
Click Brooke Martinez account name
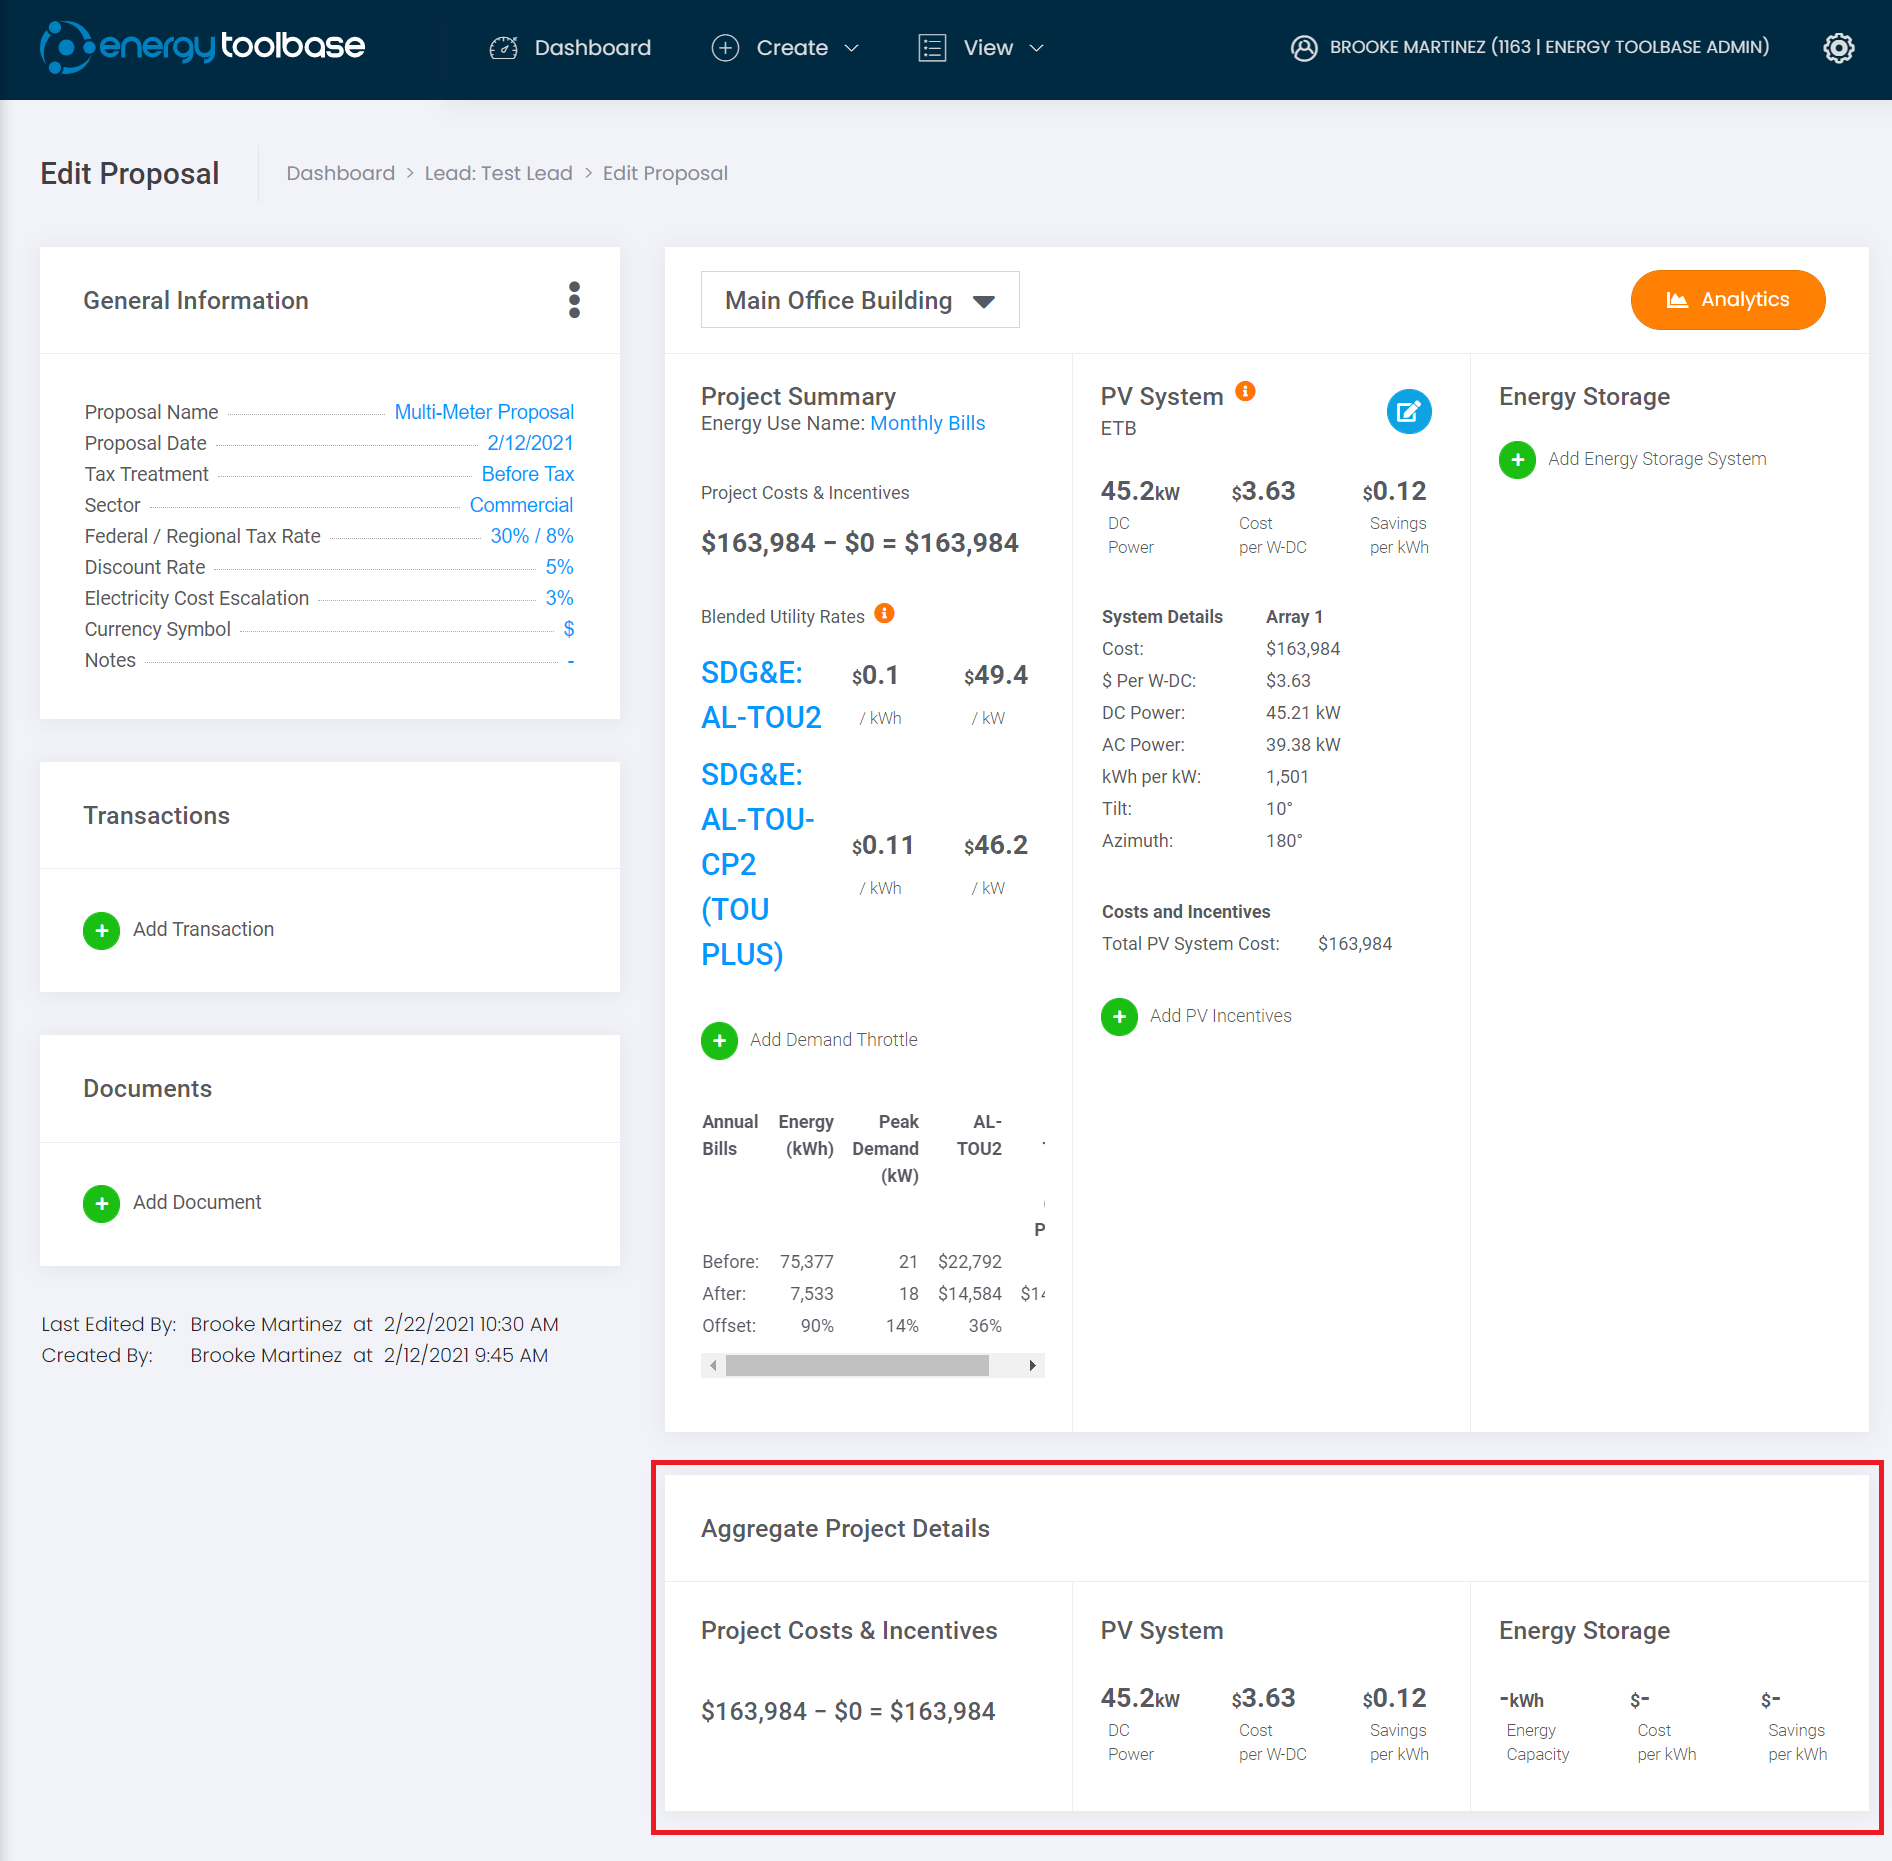coord(1549,47)
